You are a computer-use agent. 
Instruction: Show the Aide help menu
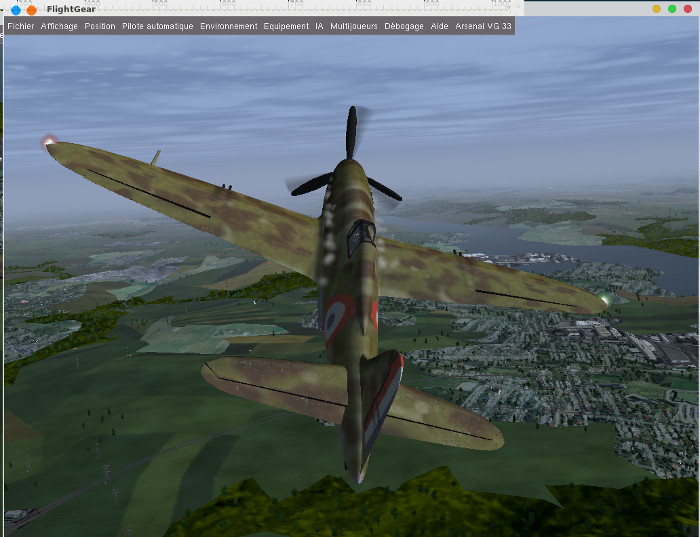439,26
